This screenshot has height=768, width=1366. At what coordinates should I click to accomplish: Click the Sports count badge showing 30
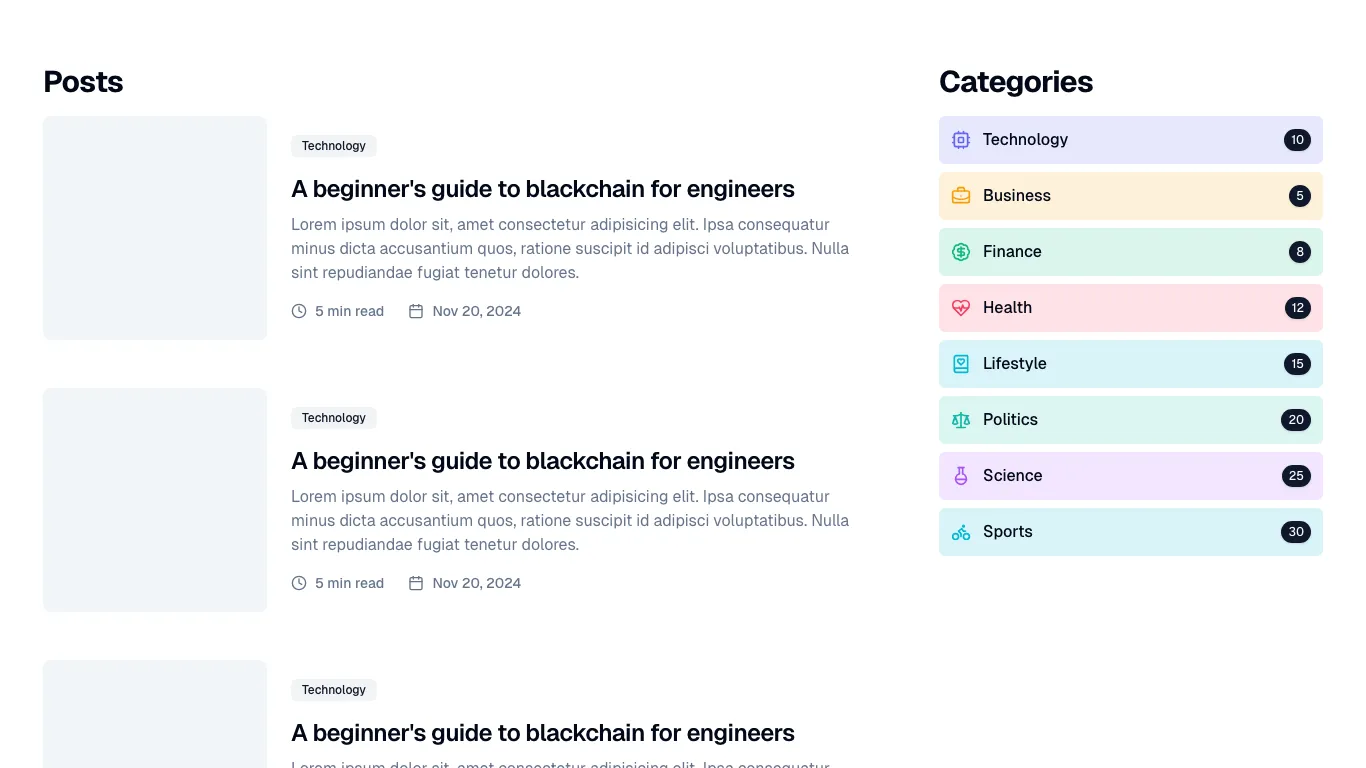pos(1296,532)
